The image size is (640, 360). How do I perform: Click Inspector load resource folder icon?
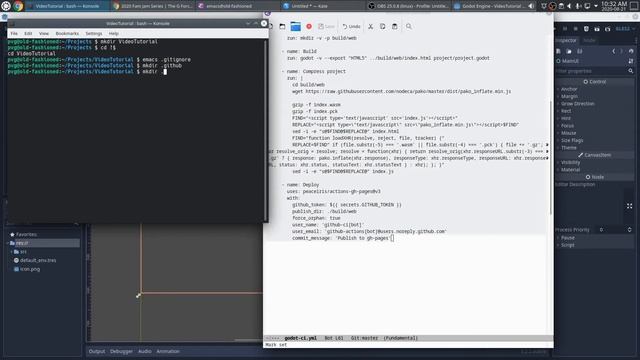click(x=569, y=51)
